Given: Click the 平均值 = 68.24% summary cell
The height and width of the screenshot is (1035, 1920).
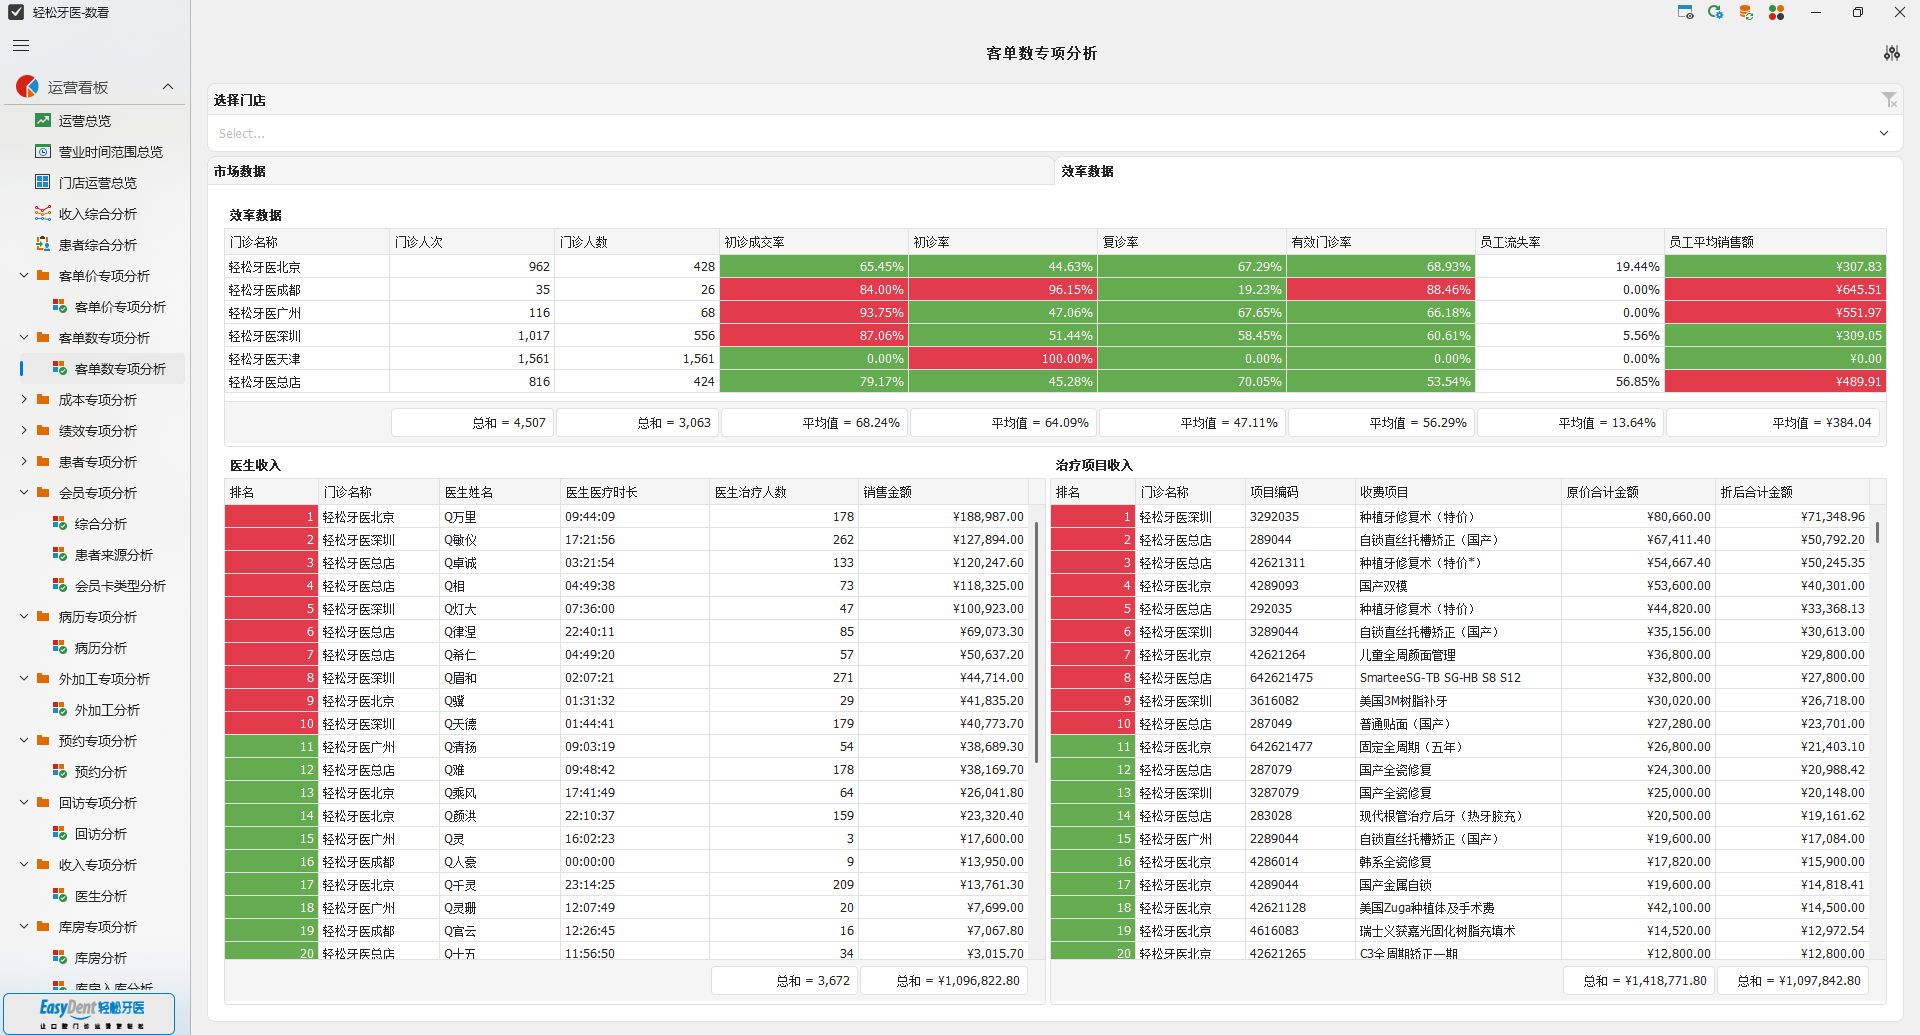Looking at the screenshot, I should click(x=814, y=423).
